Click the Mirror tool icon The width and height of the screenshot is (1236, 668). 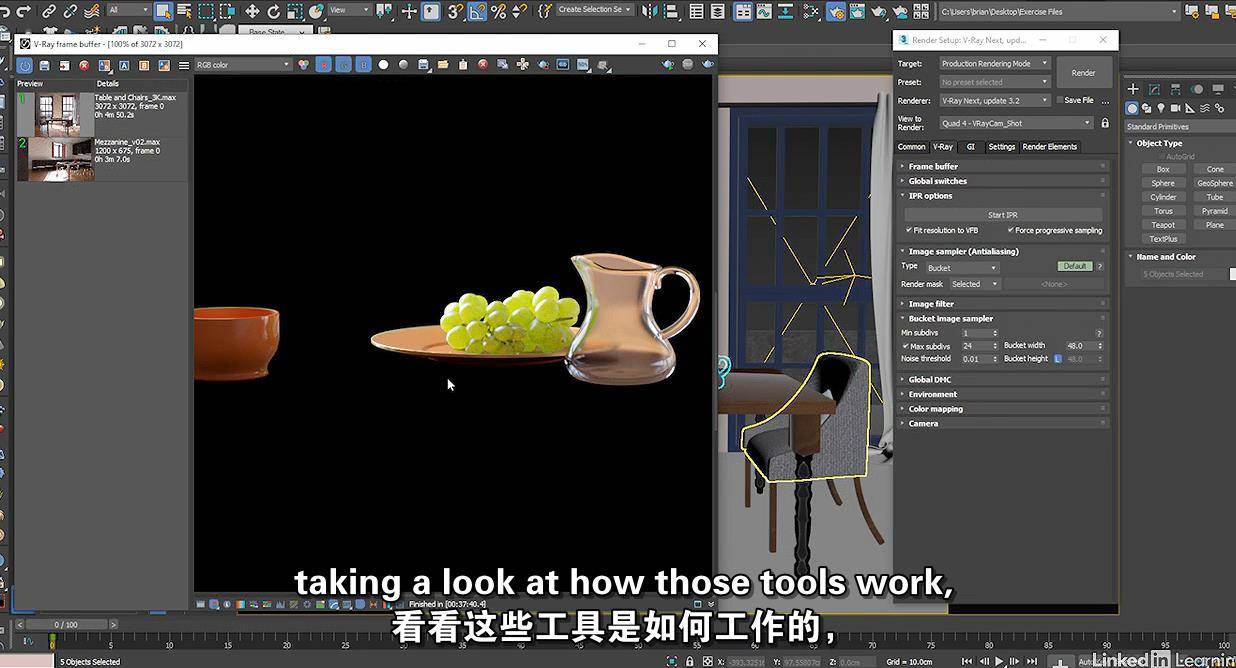(x=649, y=11)
